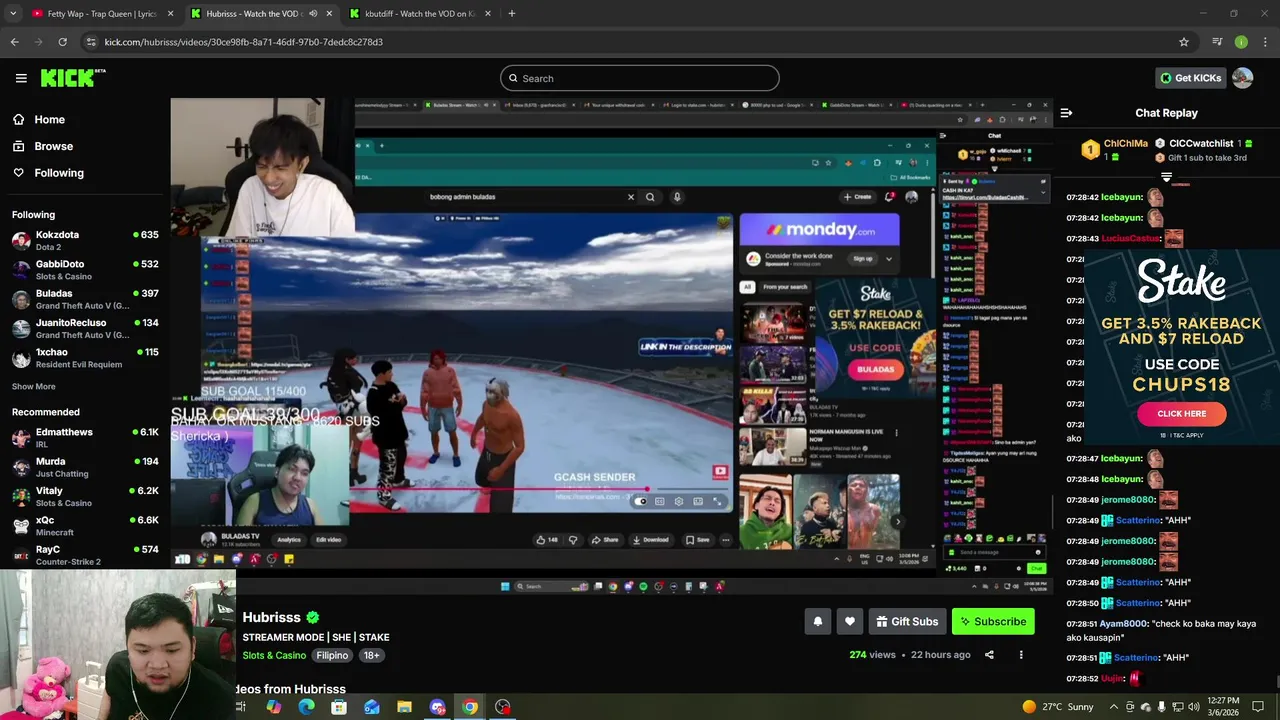Mute the Hubrisss tab audio icon
The width and height of the screenshot is (1280, 720).
(x=313, y=14)
